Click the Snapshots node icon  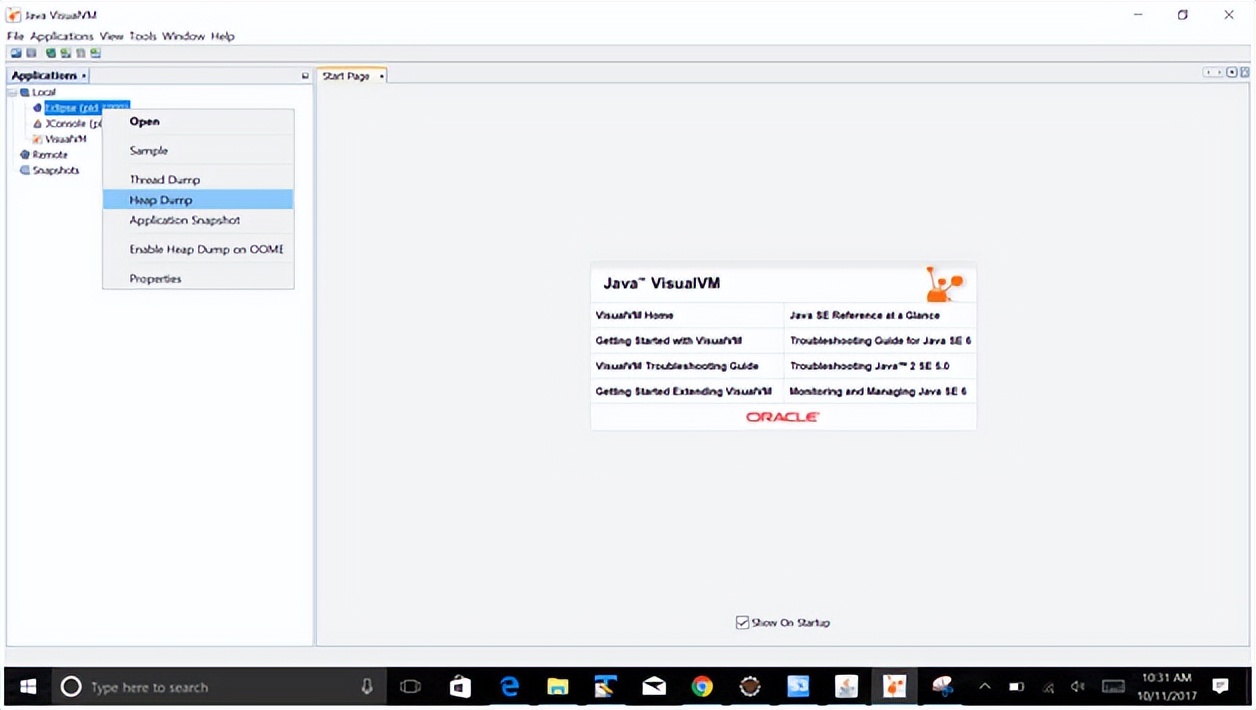[25, 170]
